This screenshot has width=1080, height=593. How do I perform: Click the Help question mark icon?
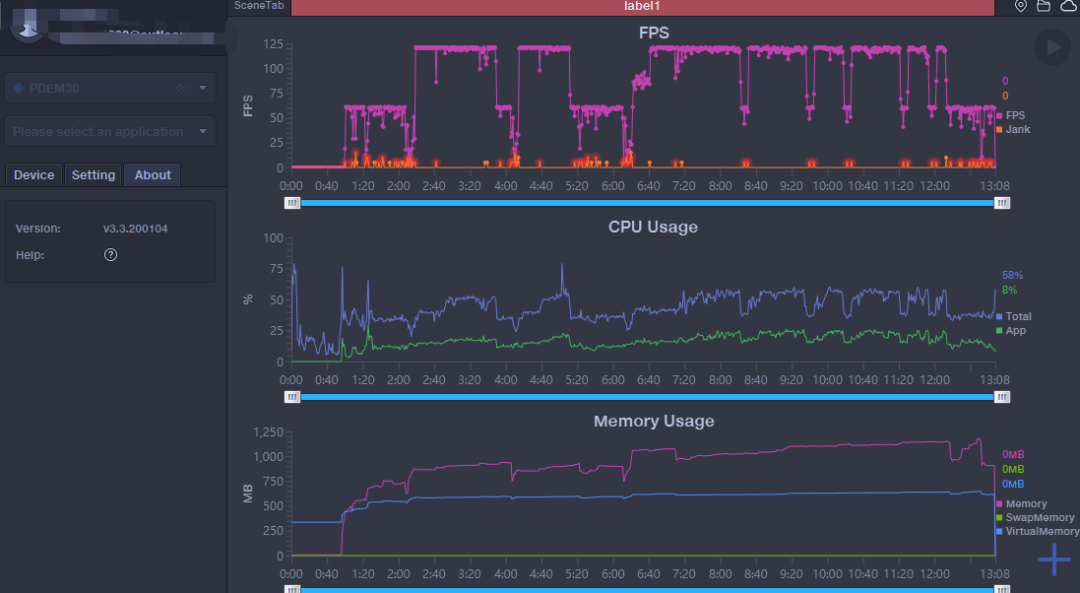pyautogui.click(x=111, y=255)
